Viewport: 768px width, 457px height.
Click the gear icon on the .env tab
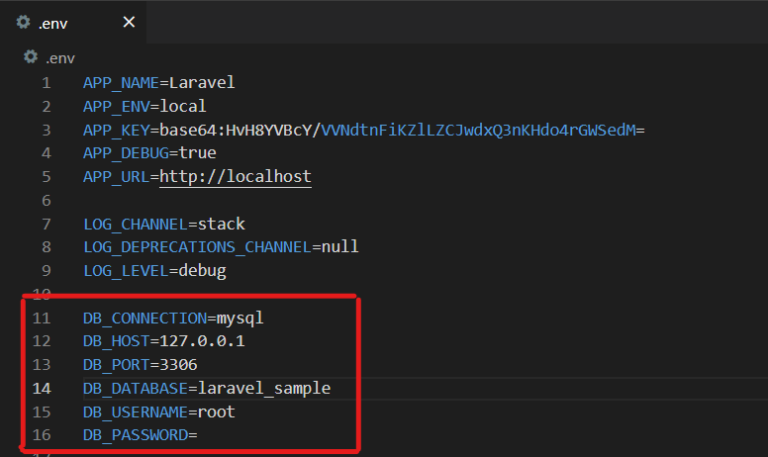tap(23, 21)
